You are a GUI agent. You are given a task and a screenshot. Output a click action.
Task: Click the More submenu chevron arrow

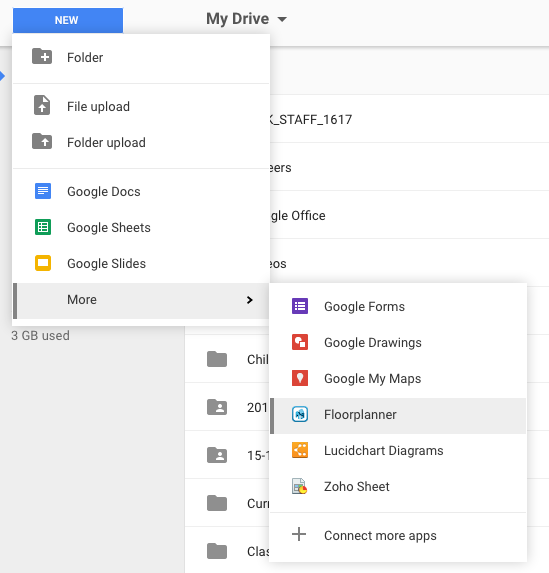250,300
